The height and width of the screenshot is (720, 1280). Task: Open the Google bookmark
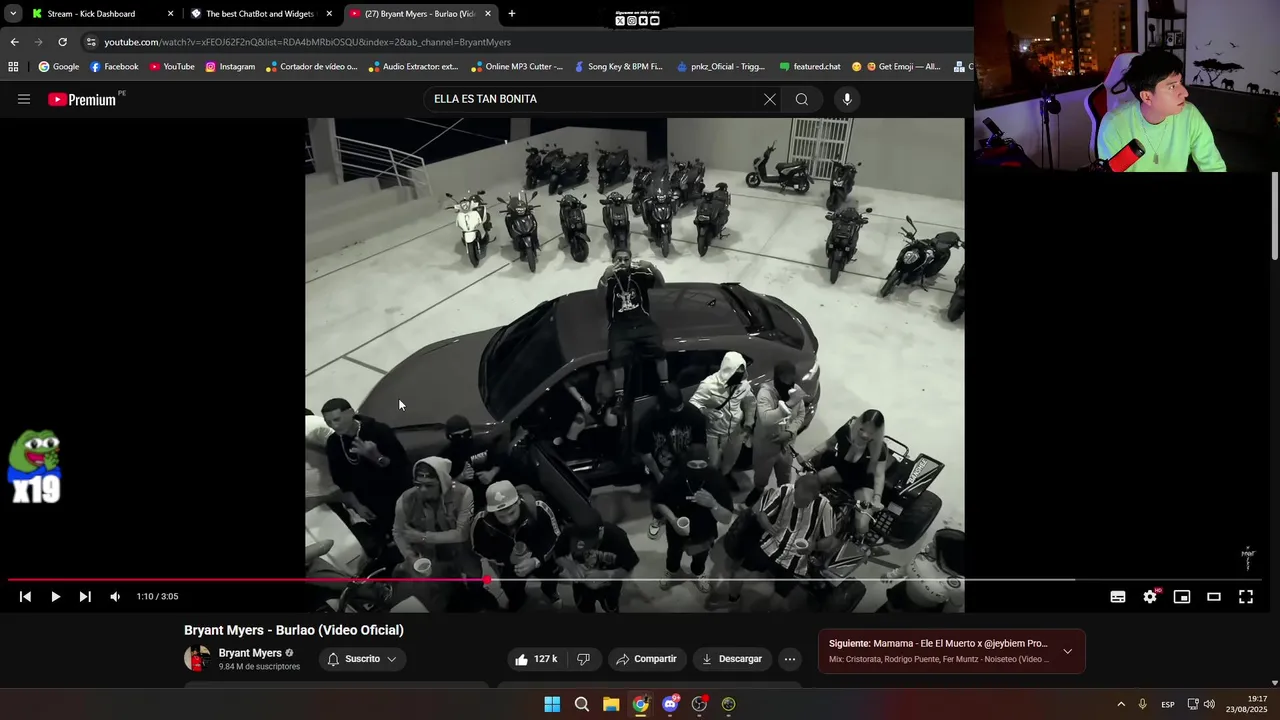(59, 67)
